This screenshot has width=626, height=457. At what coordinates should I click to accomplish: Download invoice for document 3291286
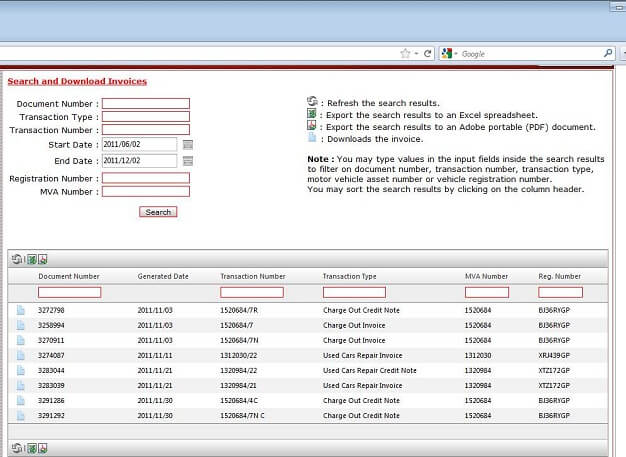(x=21, y=400)
